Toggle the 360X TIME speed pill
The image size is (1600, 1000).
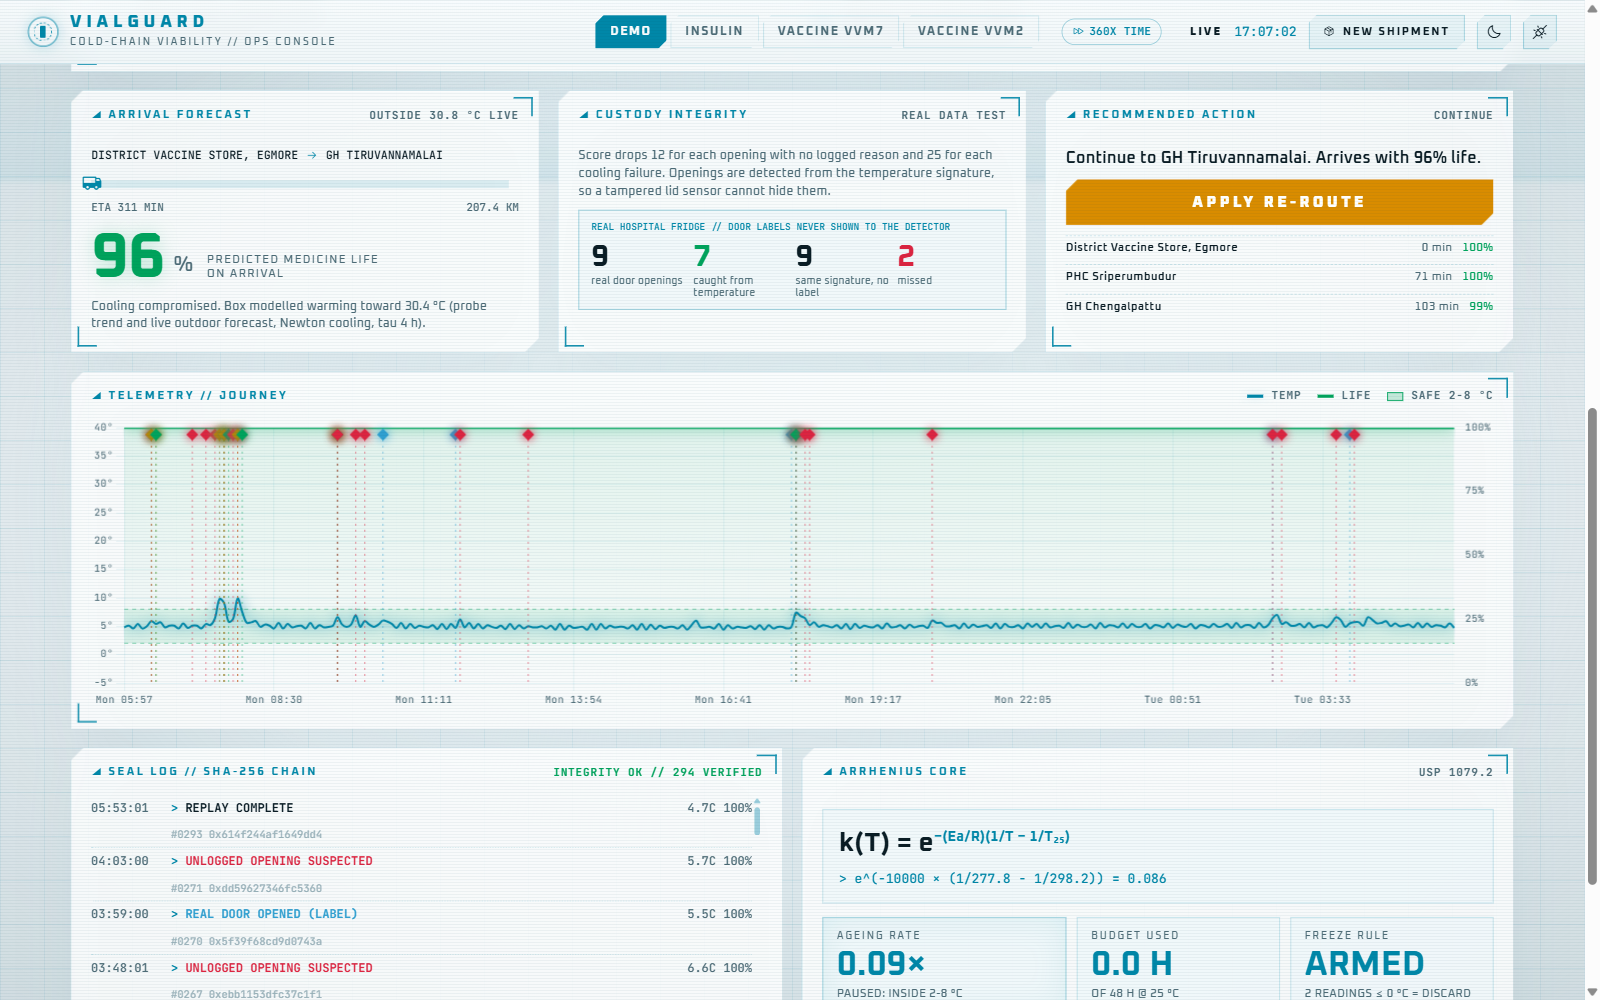coord(1111,31)
